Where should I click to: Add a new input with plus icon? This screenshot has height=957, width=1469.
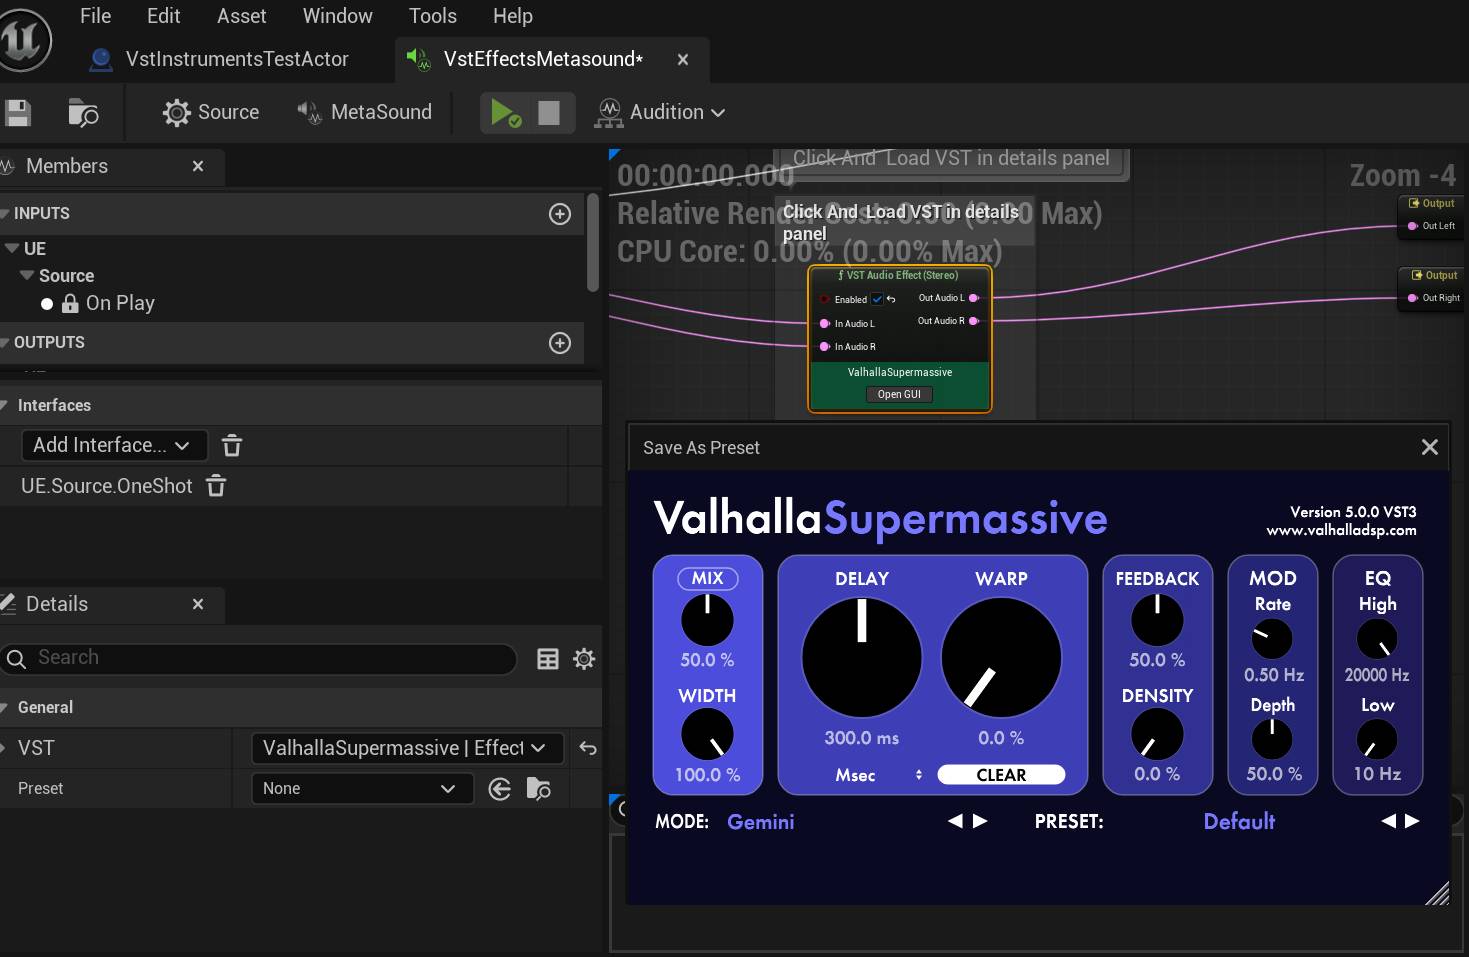(560, 214)
